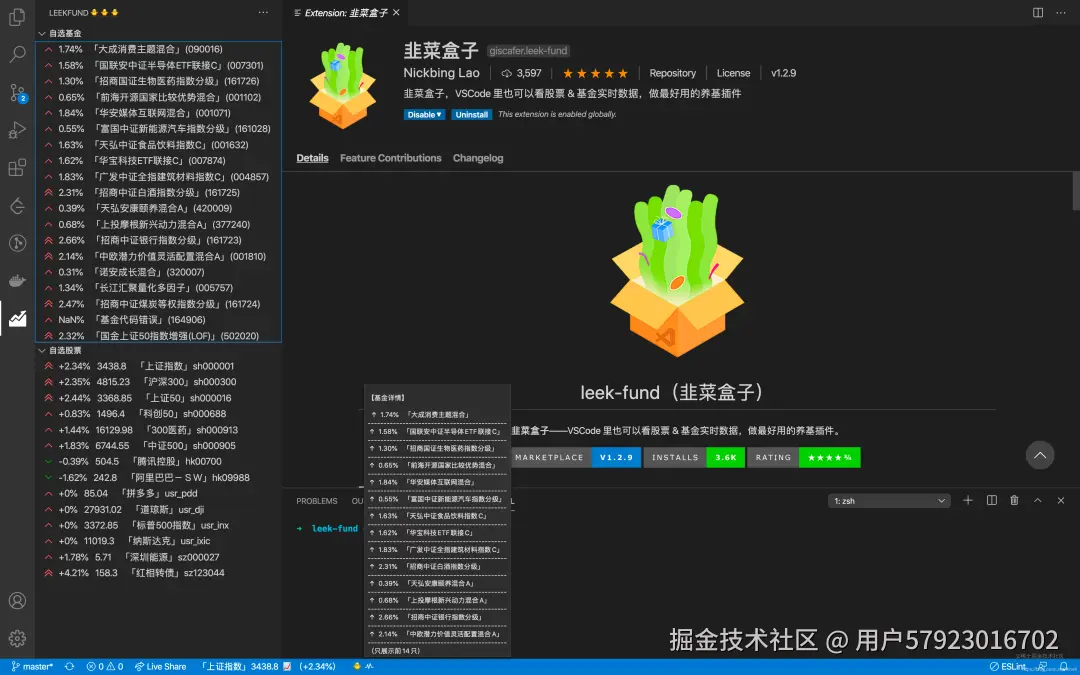Open the Docker whale view
Viewport: 1080px width, 675px height.
[17, 280]
